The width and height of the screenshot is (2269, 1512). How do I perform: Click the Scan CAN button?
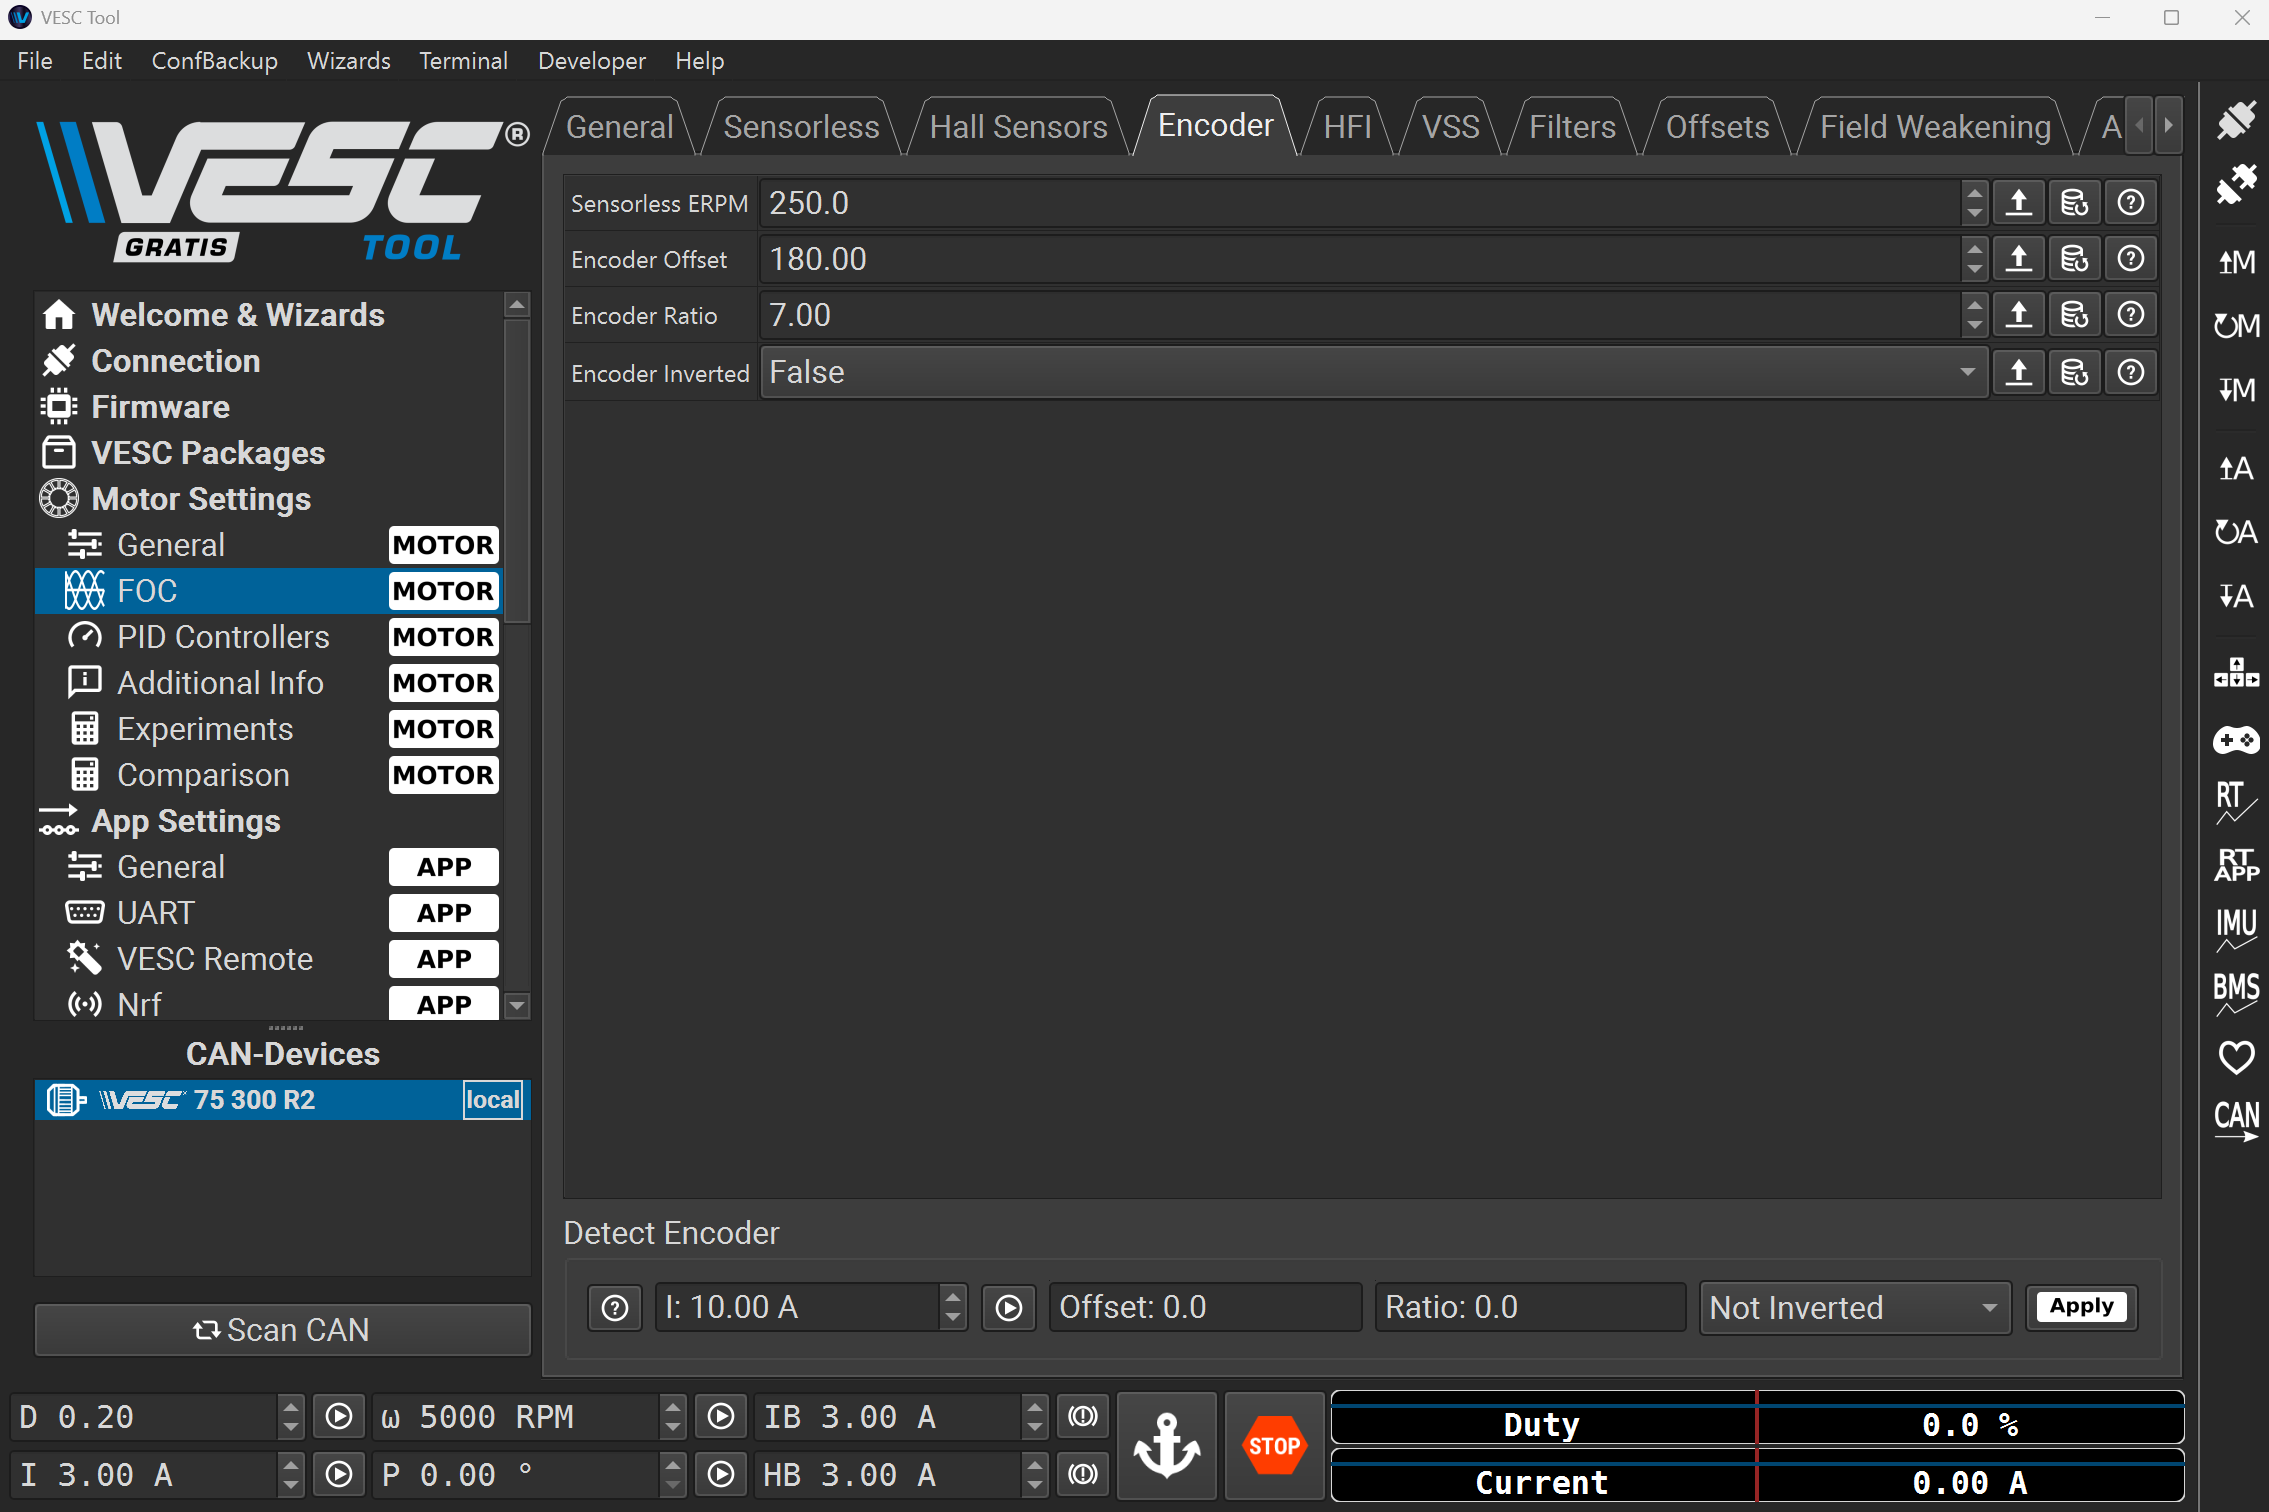pyautogui.click(x=282, y=1329)
